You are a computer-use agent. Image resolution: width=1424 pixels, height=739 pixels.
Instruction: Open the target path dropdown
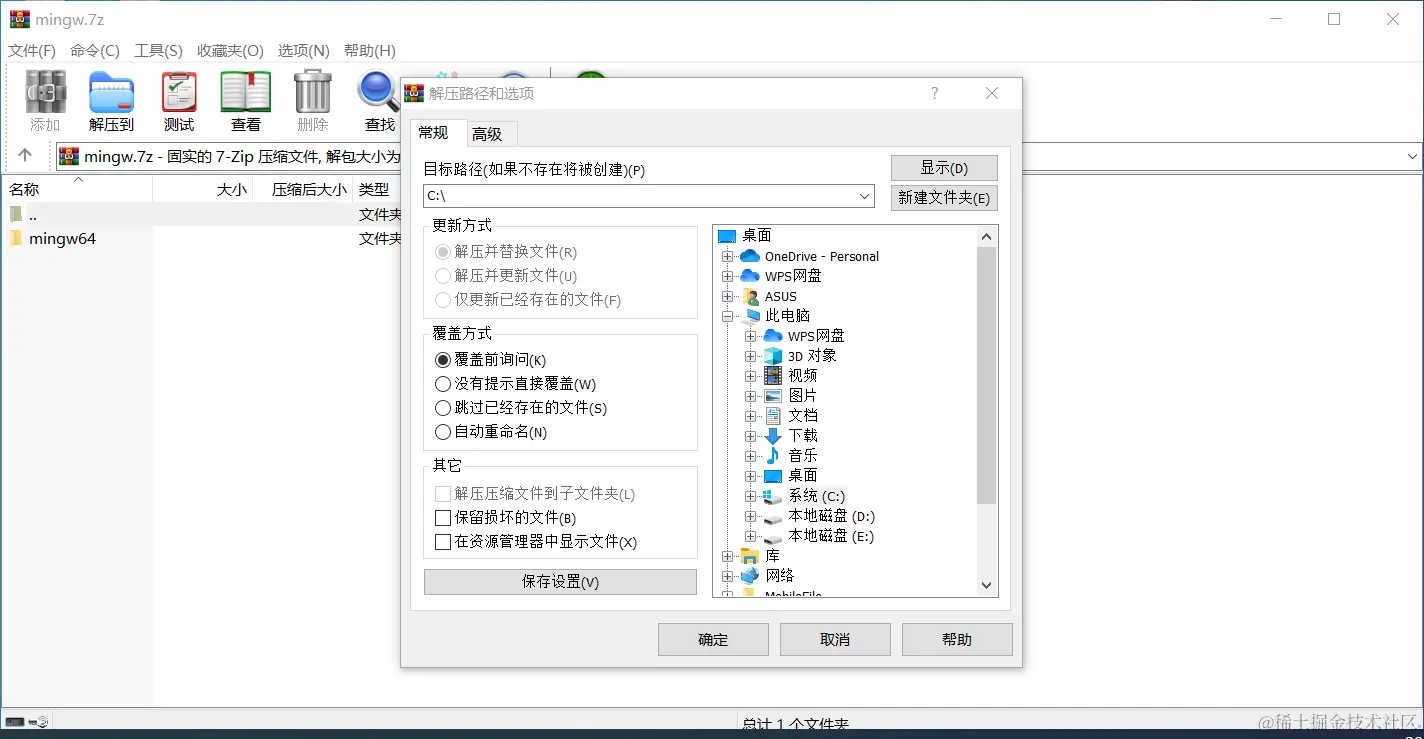coord(864,196)
